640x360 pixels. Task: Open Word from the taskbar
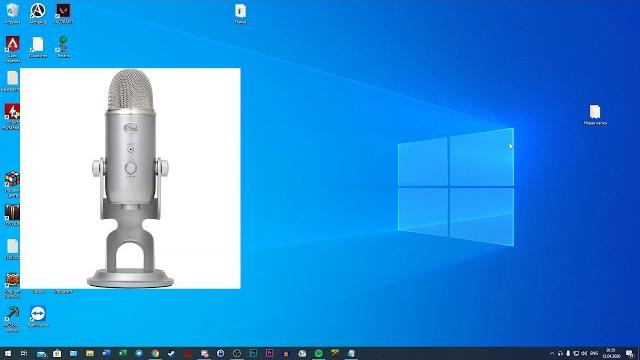point(106,353)
